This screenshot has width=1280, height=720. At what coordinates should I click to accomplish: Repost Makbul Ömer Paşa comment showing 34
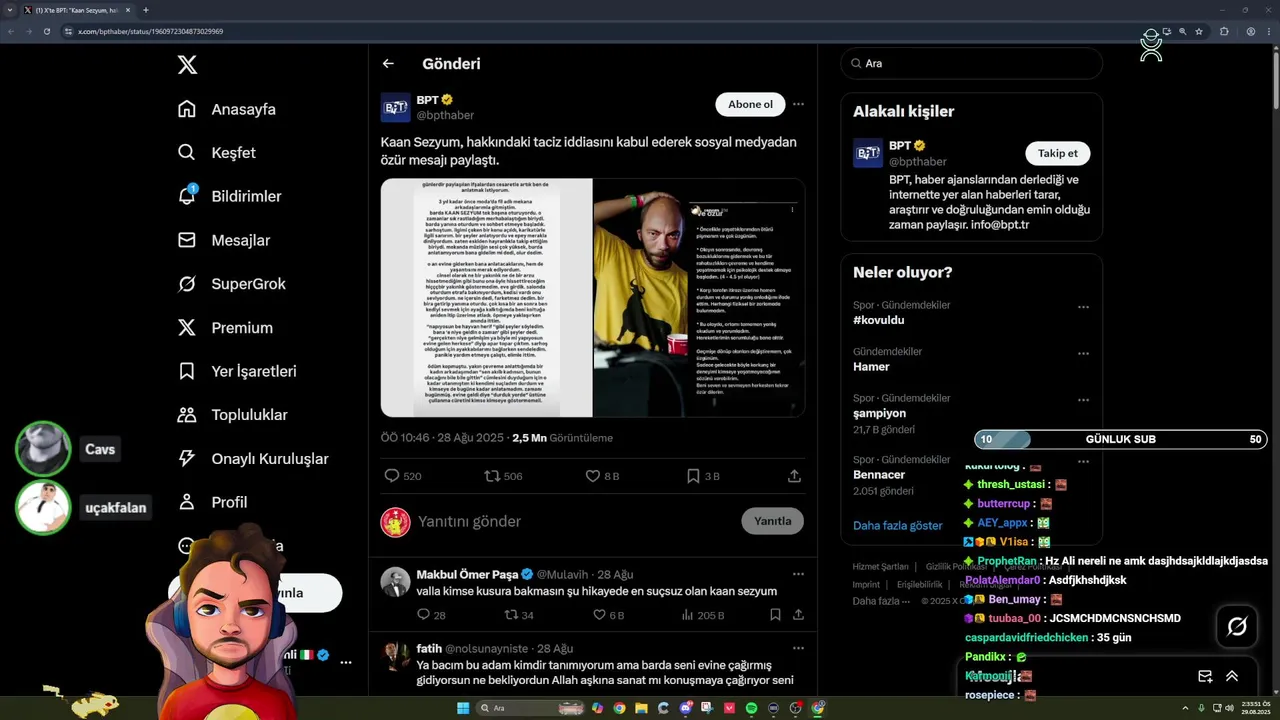point(511,615)
